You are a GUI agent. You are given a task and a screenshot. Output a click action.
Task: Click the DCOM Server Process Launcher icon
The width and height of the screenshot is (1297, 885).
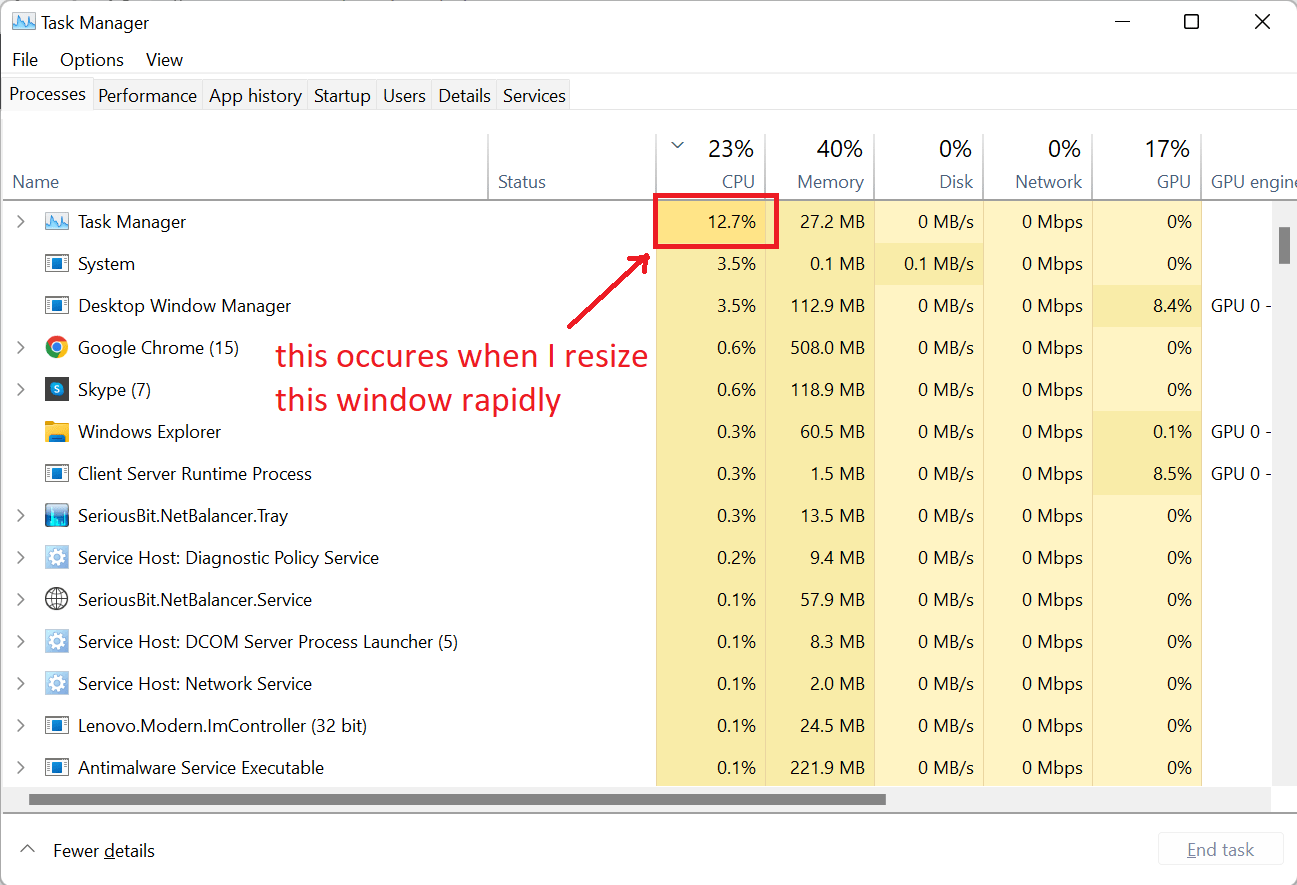pos(56,642)
